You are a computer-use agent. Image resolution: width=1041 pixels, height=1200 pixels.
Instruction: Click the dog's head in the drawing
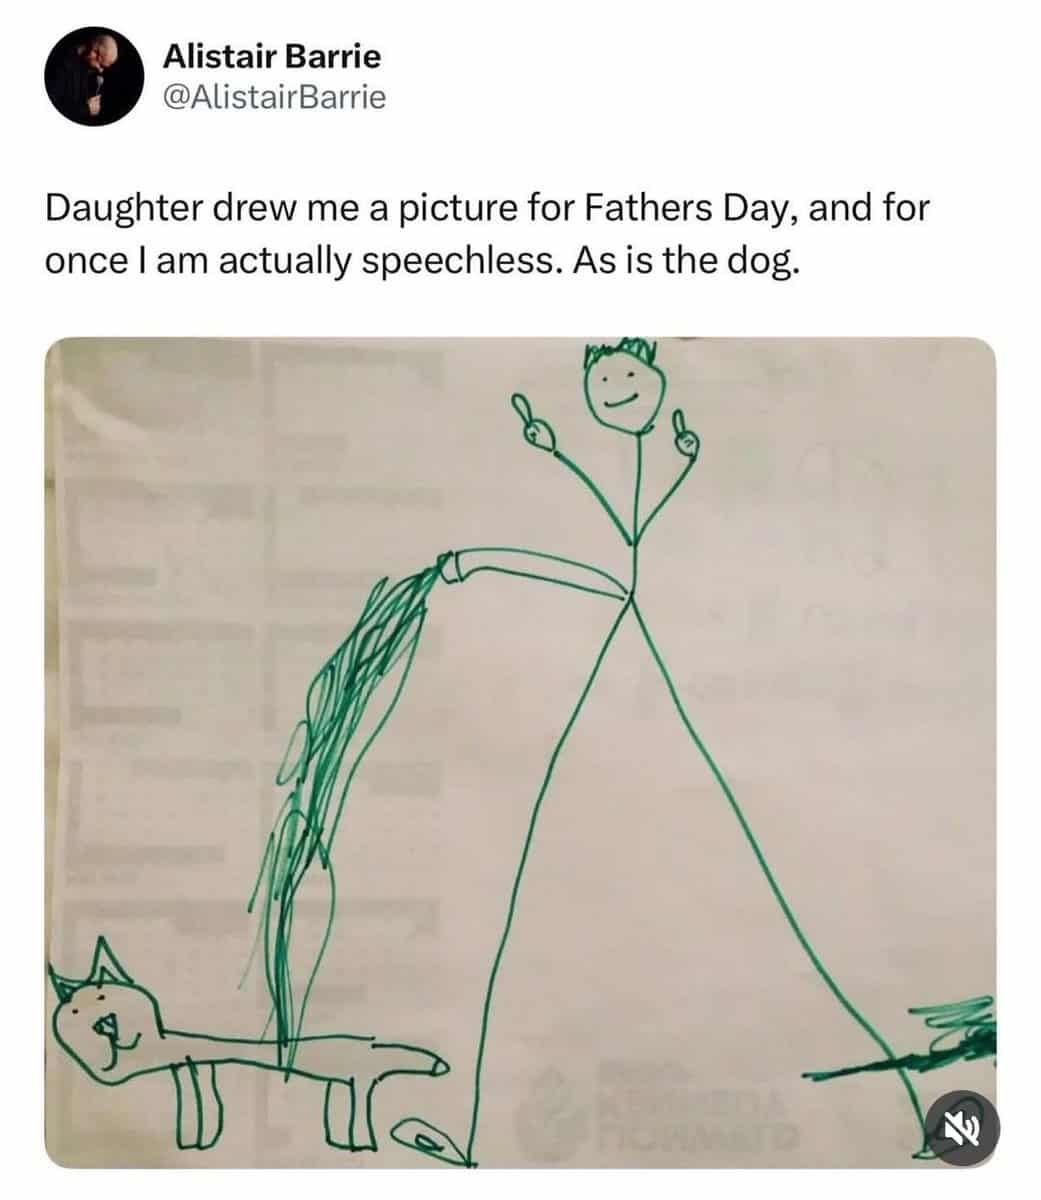click(x=101, y=1020)
